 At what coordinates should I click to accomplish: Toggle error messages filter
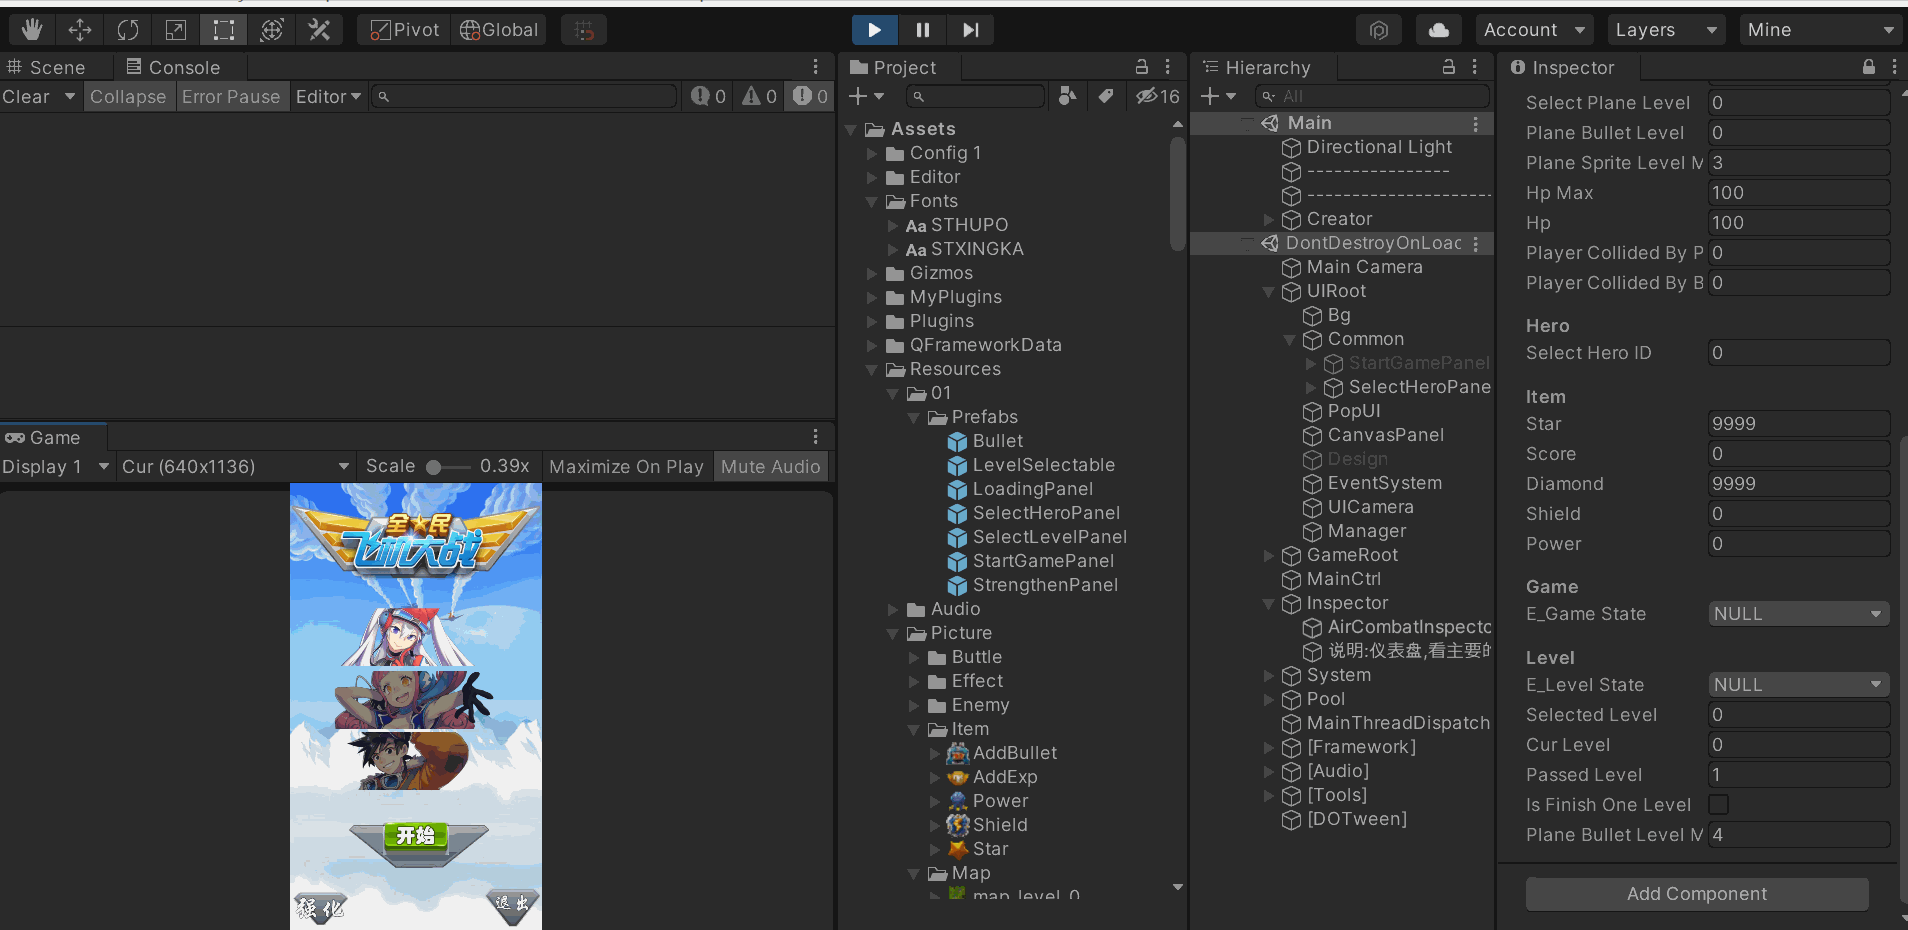coord(810,96)
